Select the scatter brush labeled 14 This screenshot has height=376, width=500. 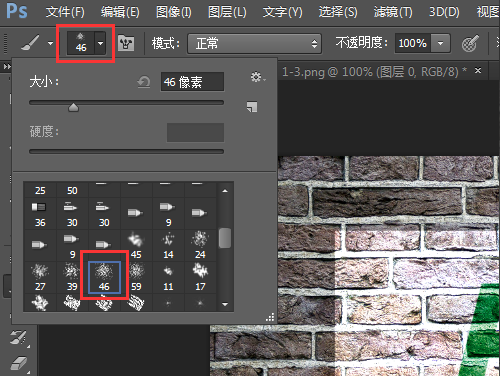(168, 246)
